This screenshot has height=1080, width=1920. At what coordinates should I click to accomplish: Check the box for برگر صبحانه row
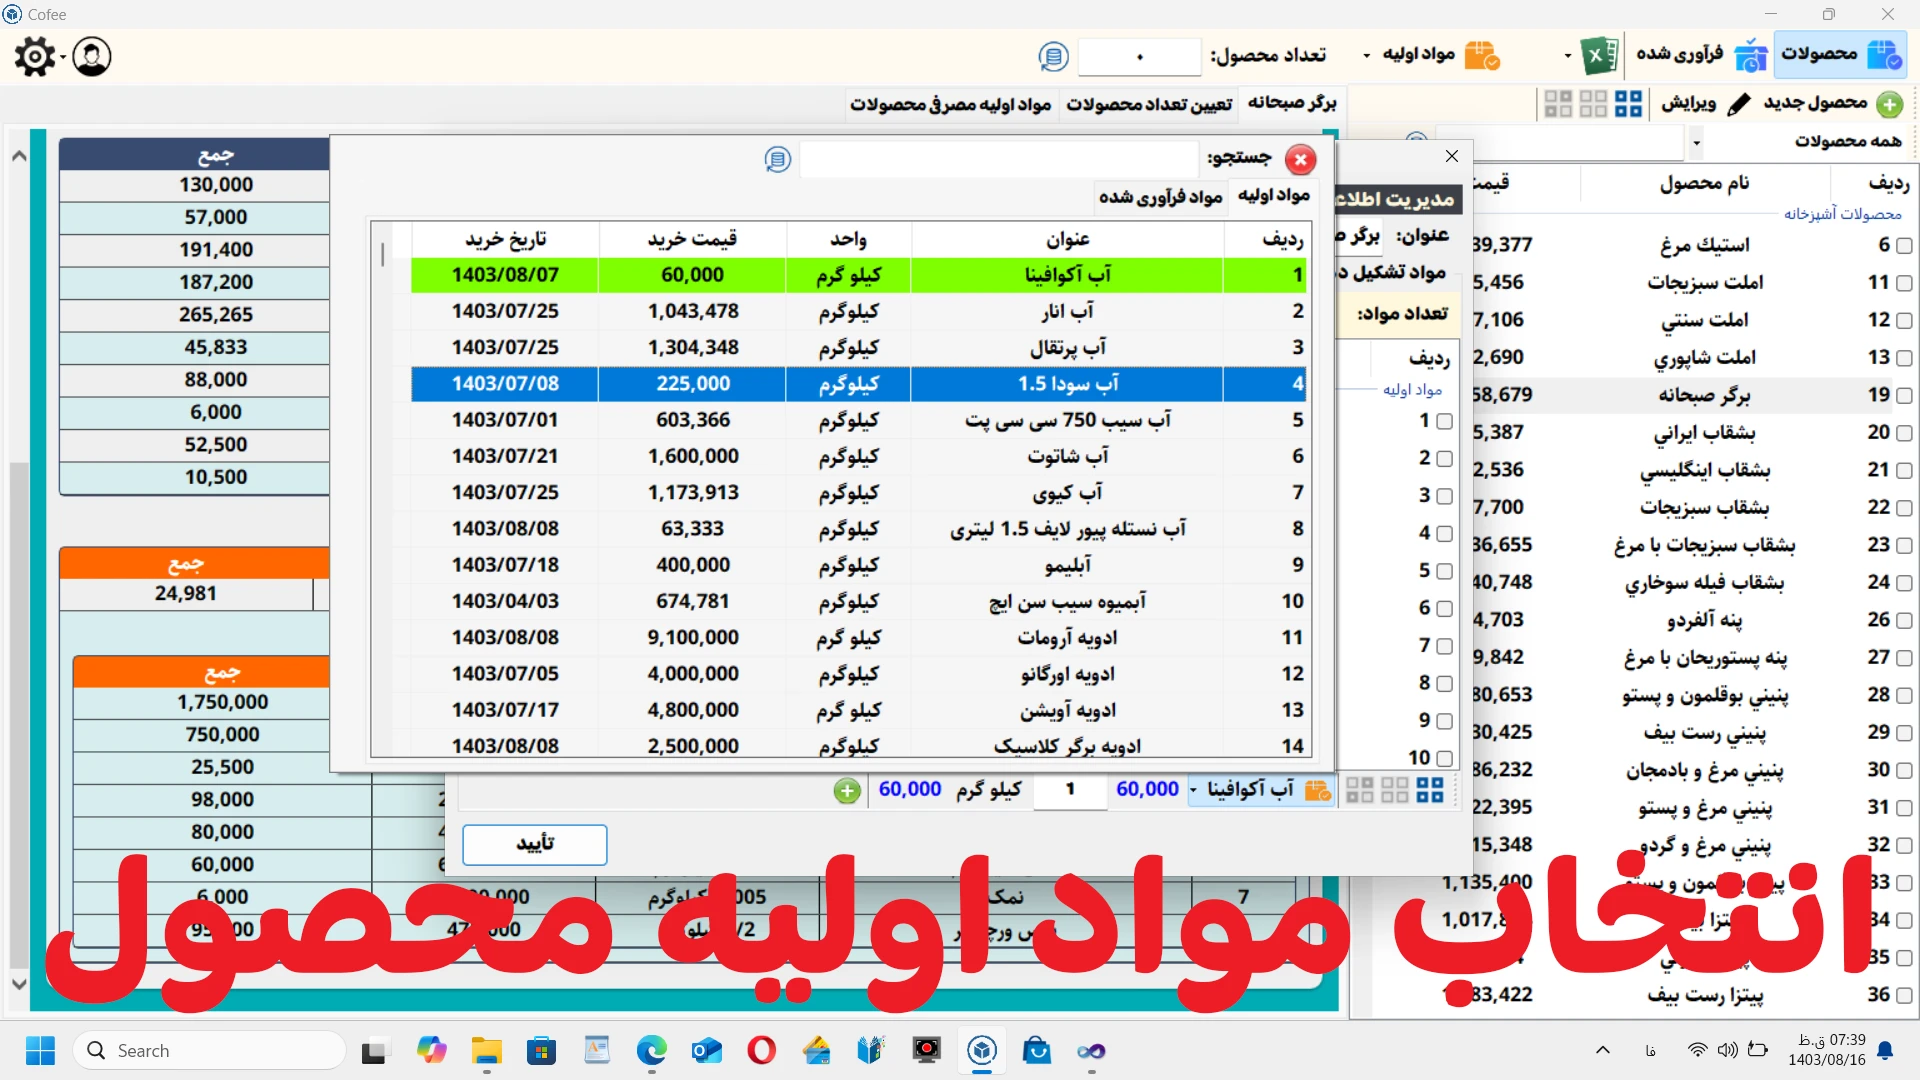pos(1904,396)
